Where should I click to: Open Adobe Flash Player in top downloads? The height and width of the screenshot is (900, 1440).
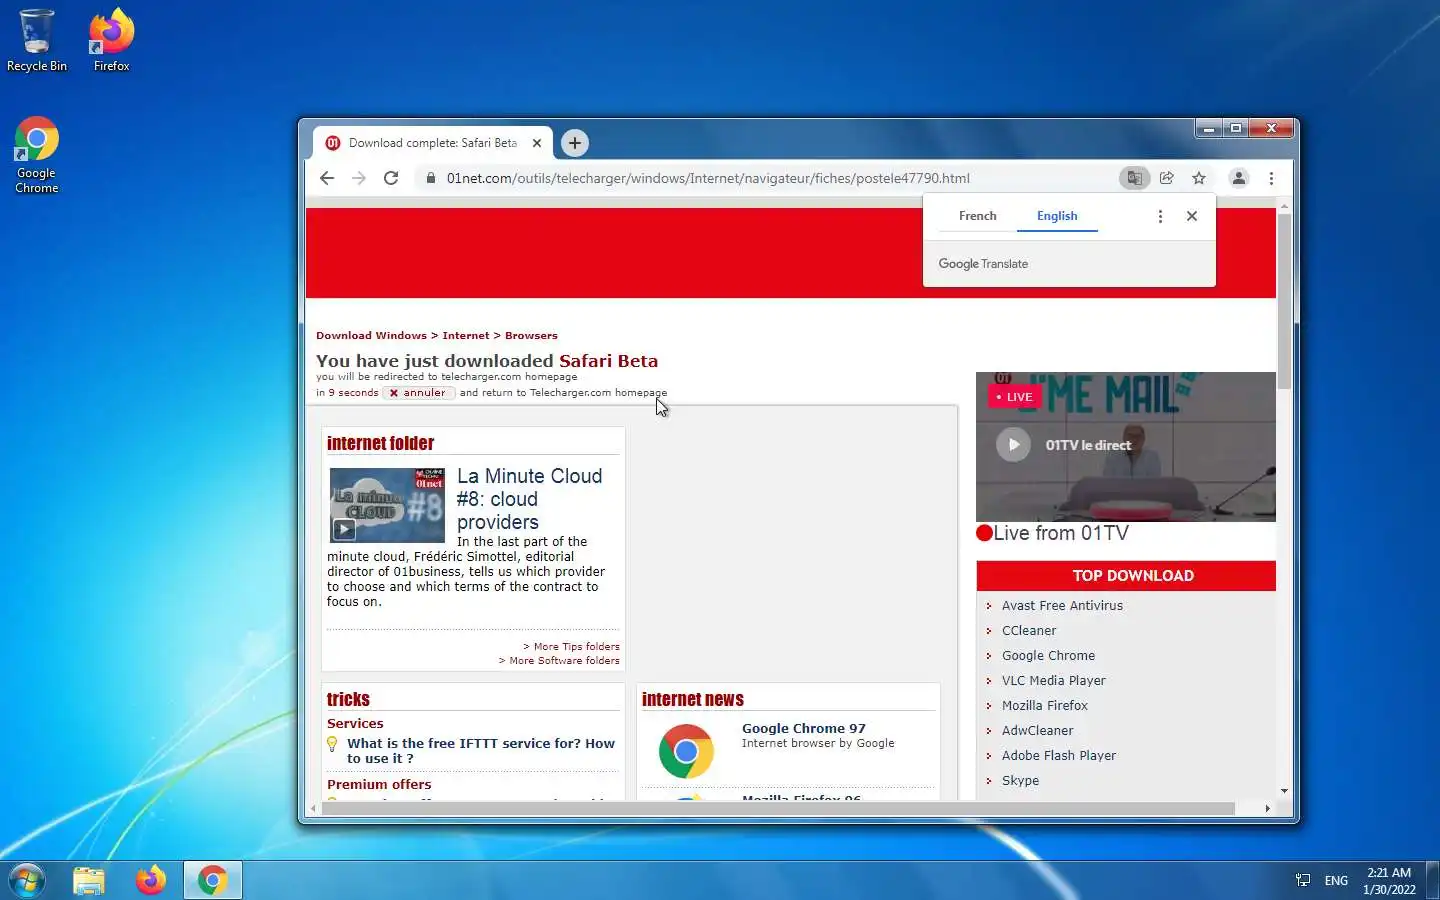pyautogui.click(x=1058, y=756)
